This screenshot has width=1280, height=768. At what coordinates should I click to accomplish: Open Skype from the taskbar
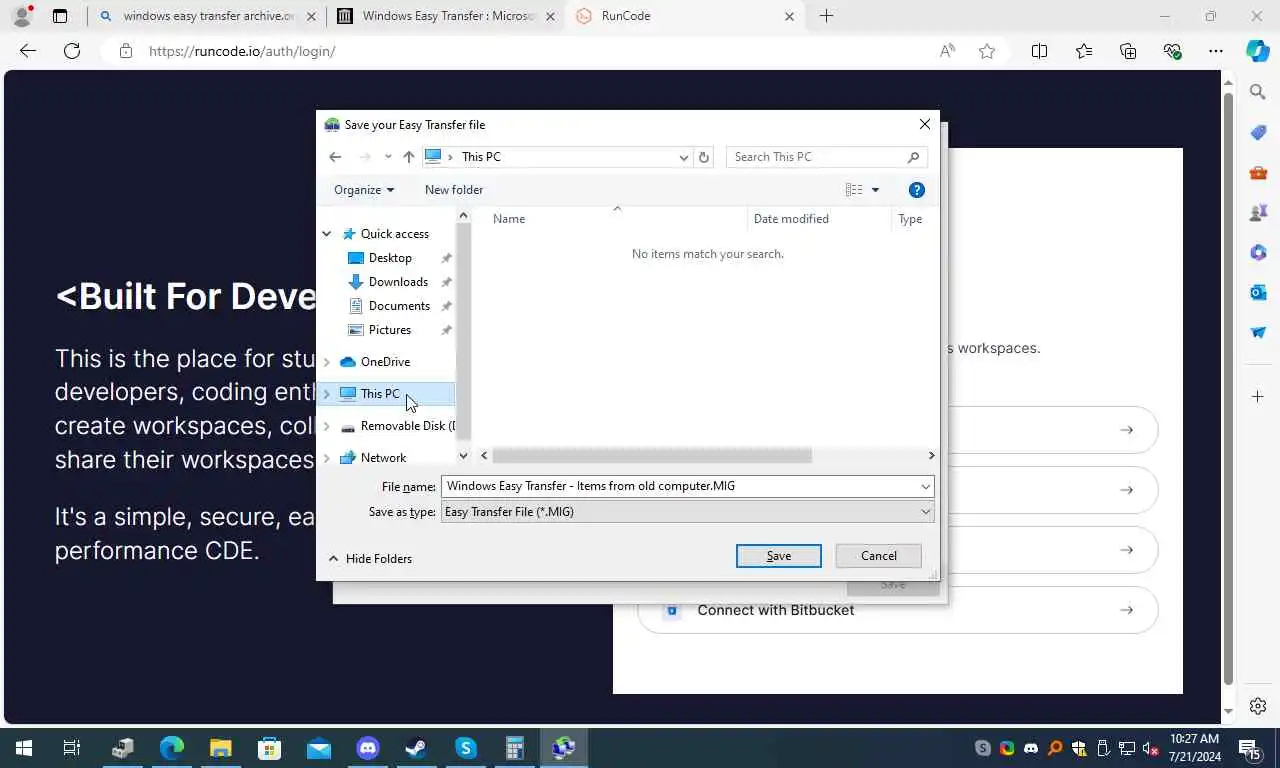[x=466, y=748]
